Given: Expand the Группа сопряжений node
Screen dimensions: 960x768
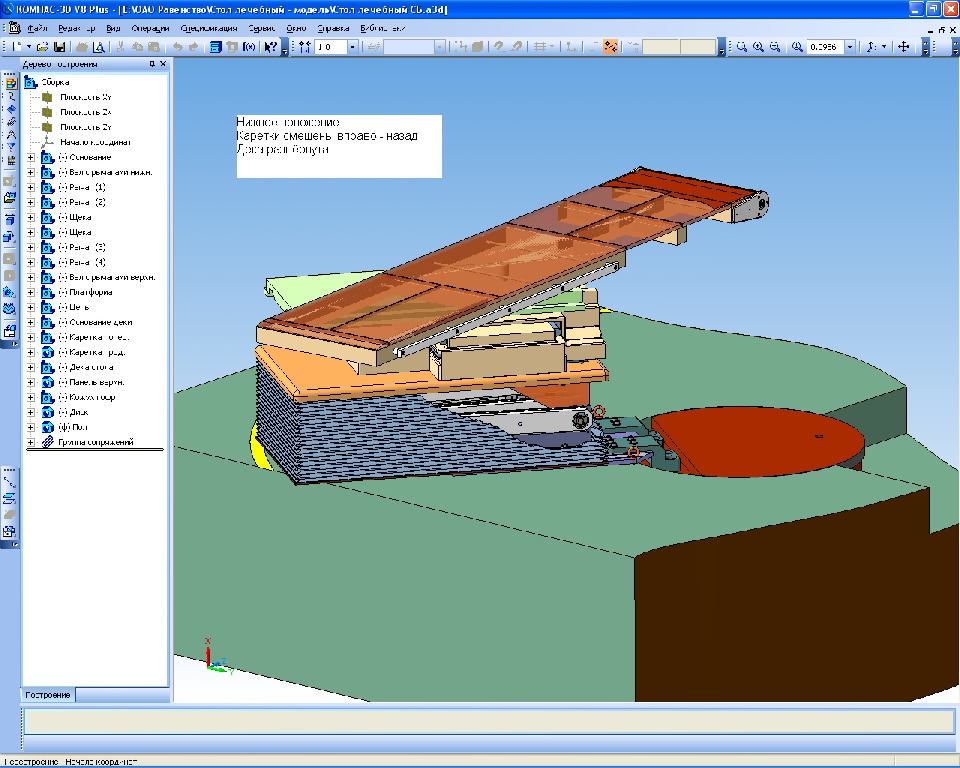Looking at the screenshot, I should click(31, 442).
